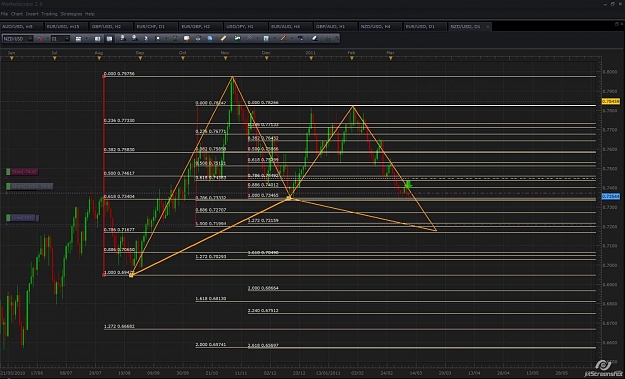Click the yellow timeline marker under Feb
The image size is (625, 379).
[x=352, y=58]
